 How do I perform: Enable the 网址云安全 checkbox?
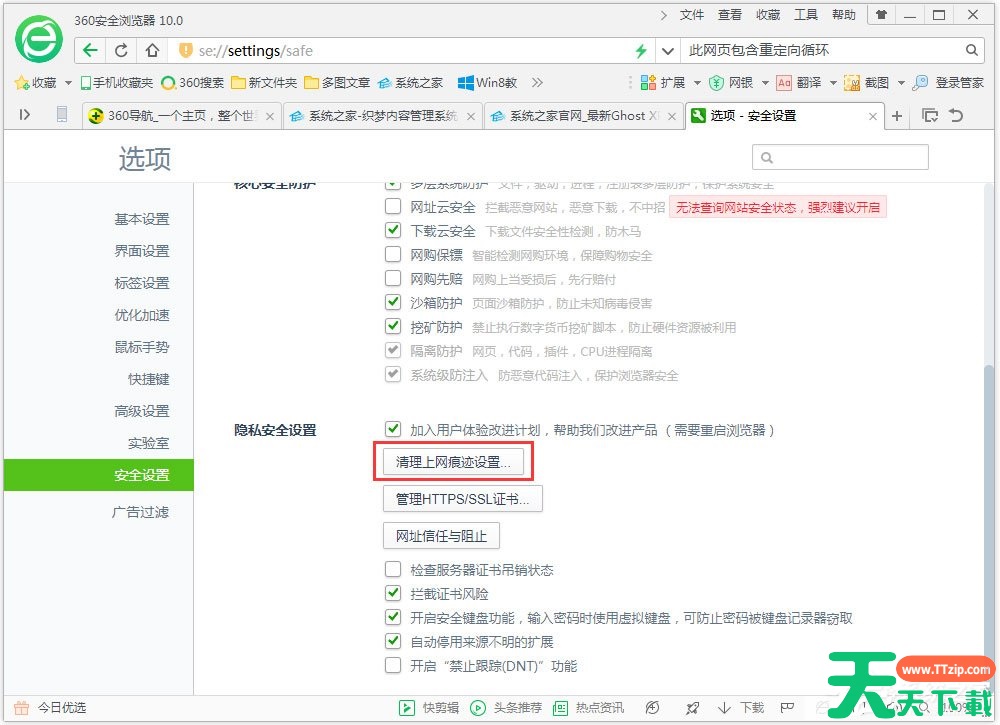coord(393,207)
